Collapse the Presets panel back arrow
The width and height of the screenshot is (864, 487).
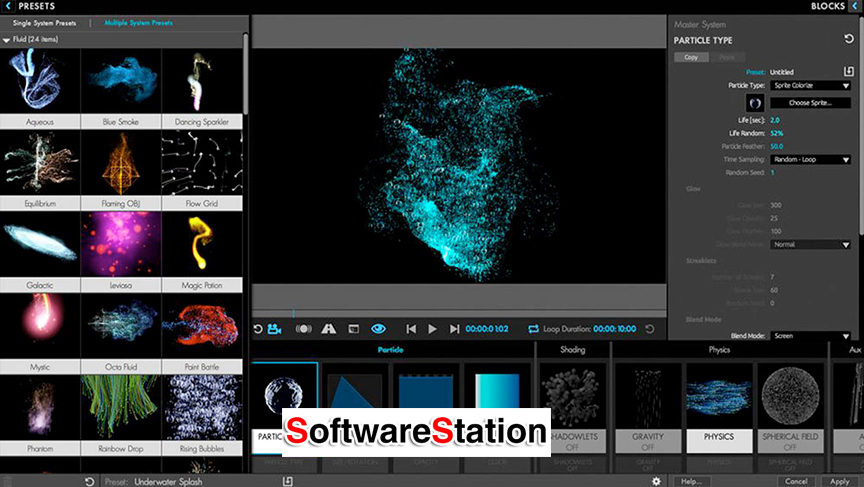pyautogui.click(x=8, y=6)
